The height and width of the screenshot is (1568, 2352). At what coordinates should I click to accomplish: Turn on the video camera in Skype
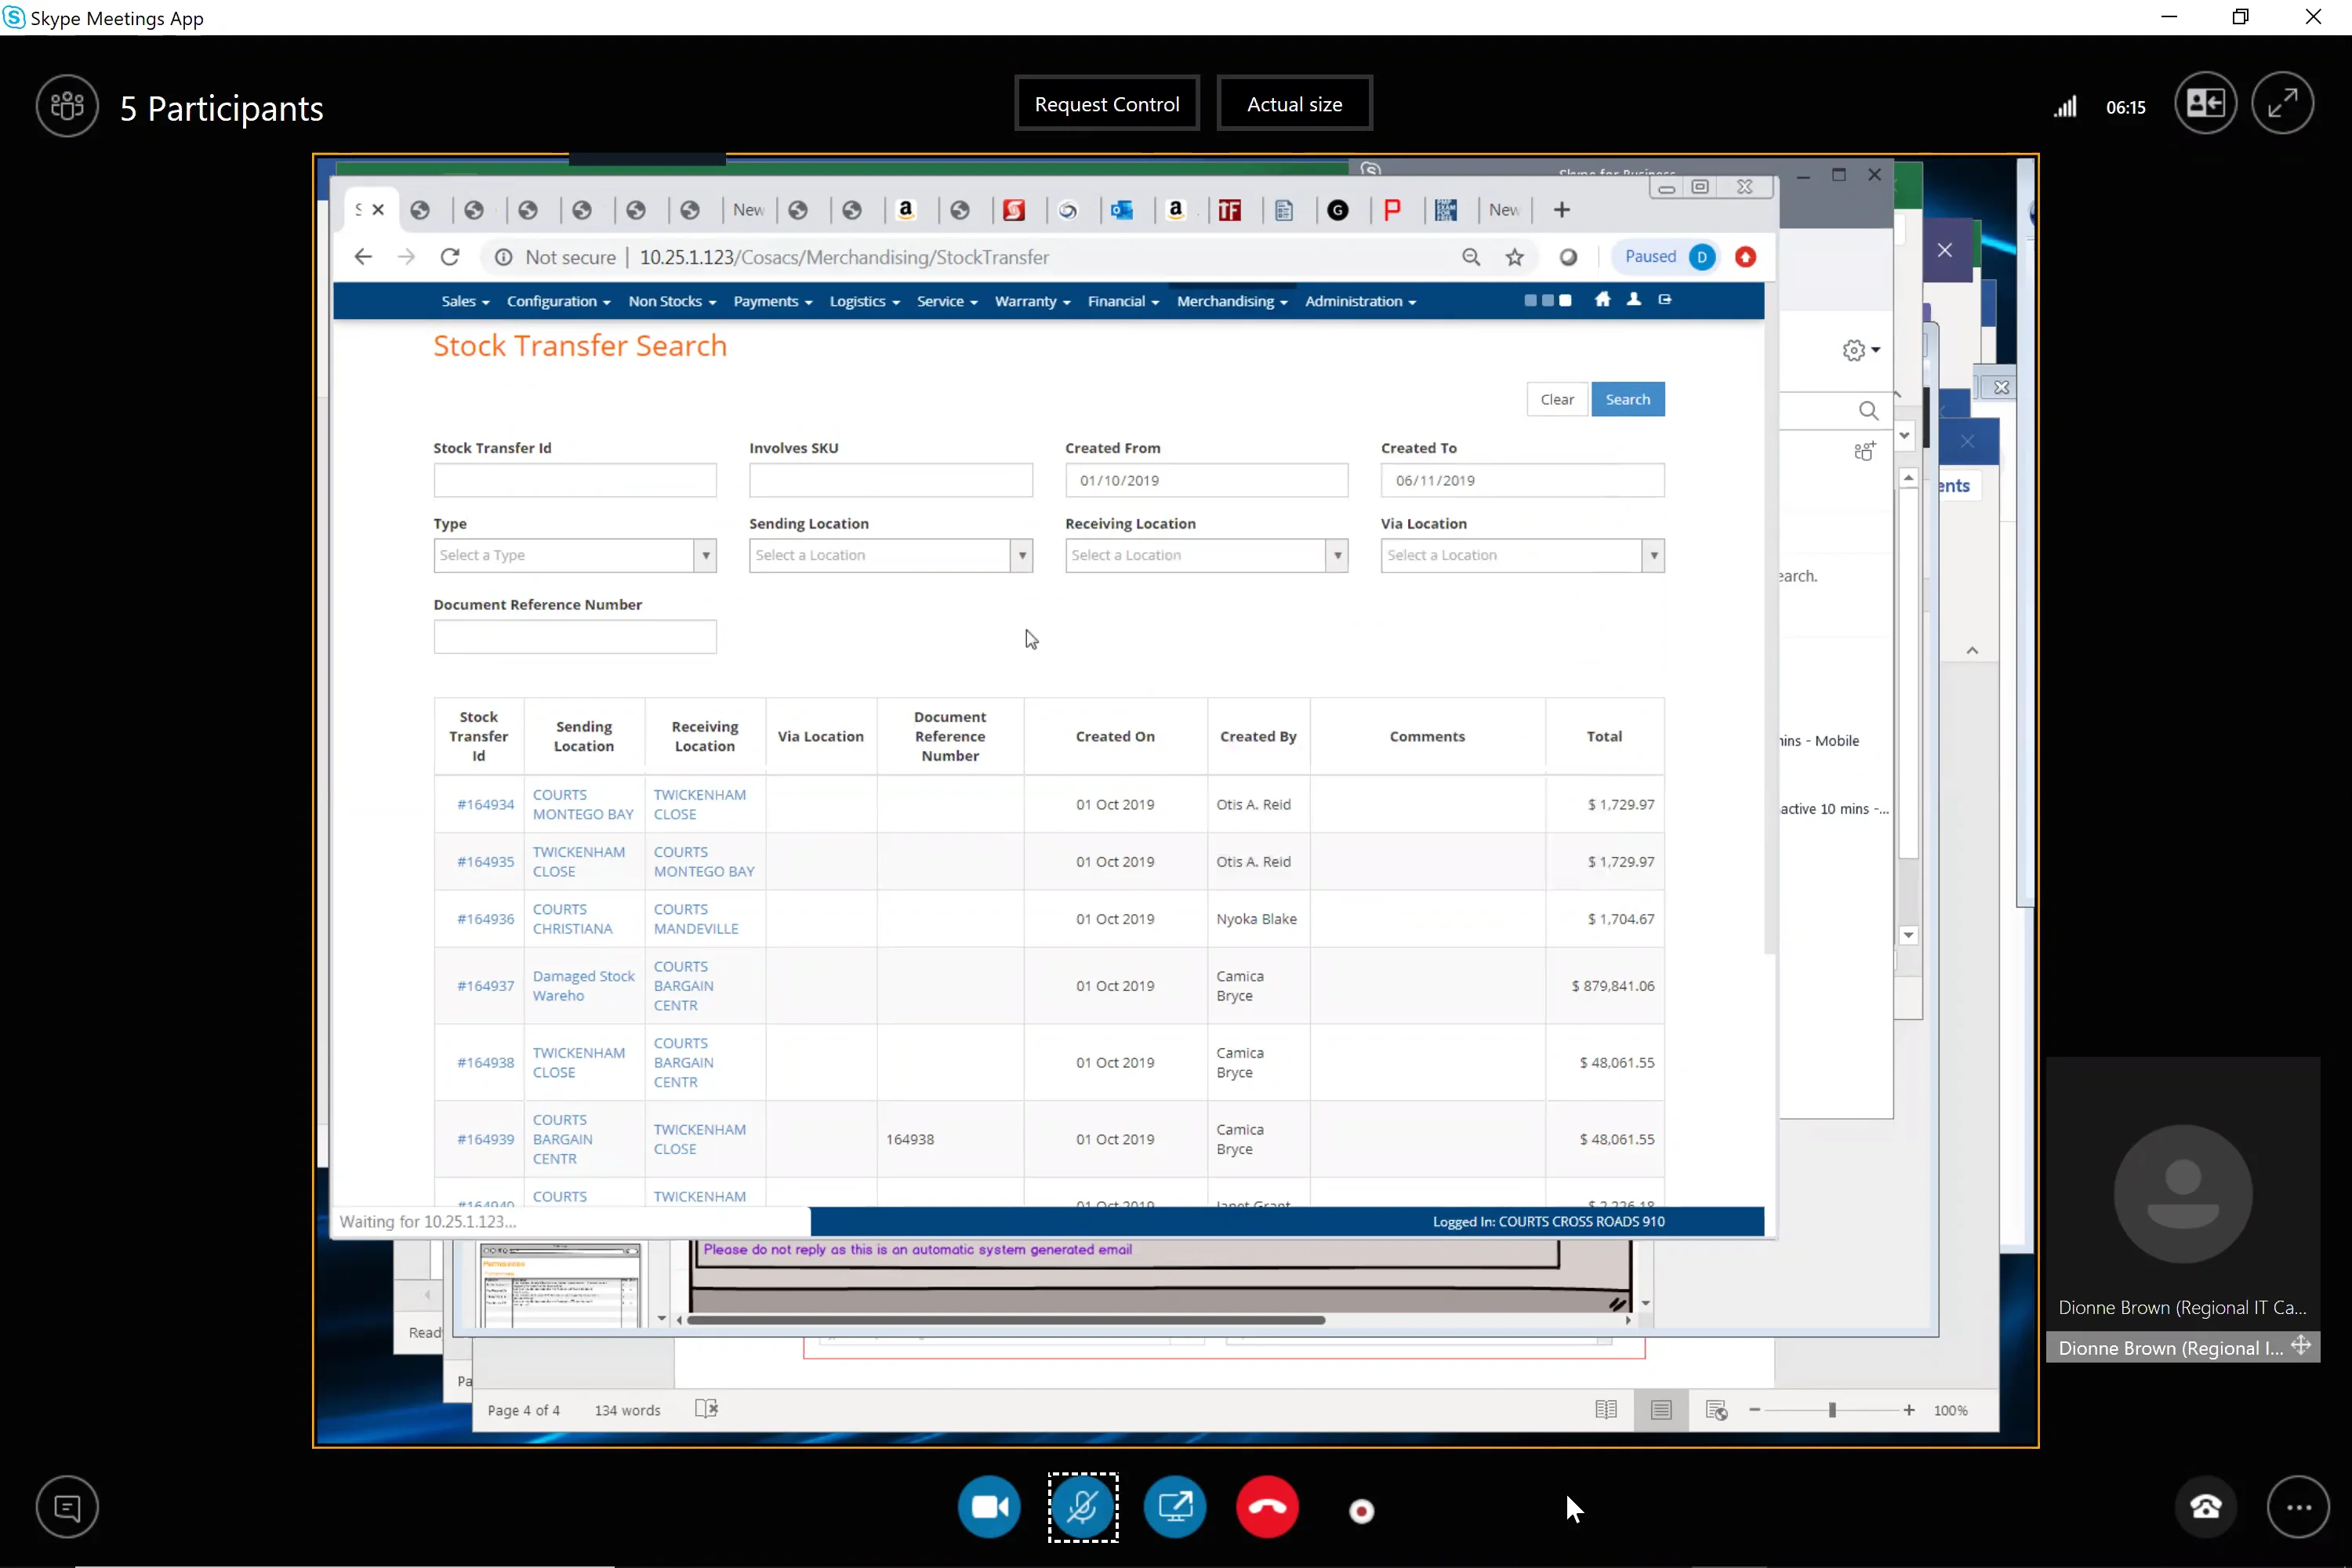[x=989, y=1507]
